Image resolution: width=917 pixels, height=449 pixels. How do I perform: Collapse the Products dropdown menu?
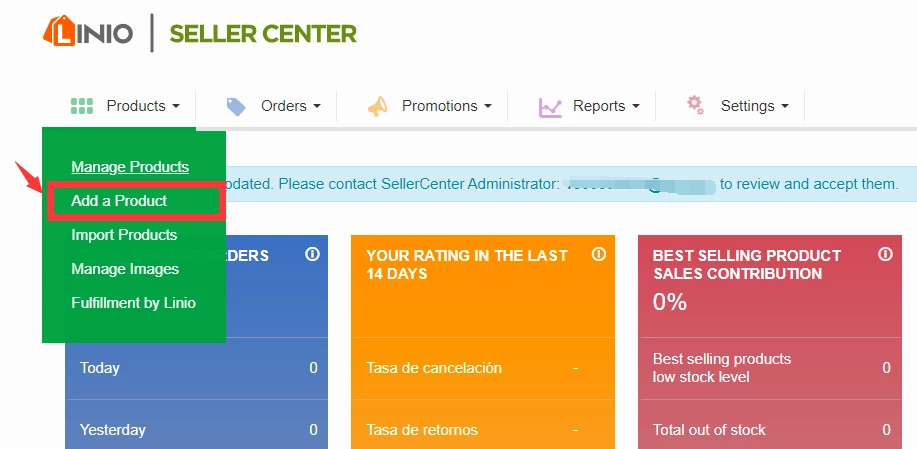(143, 106)
